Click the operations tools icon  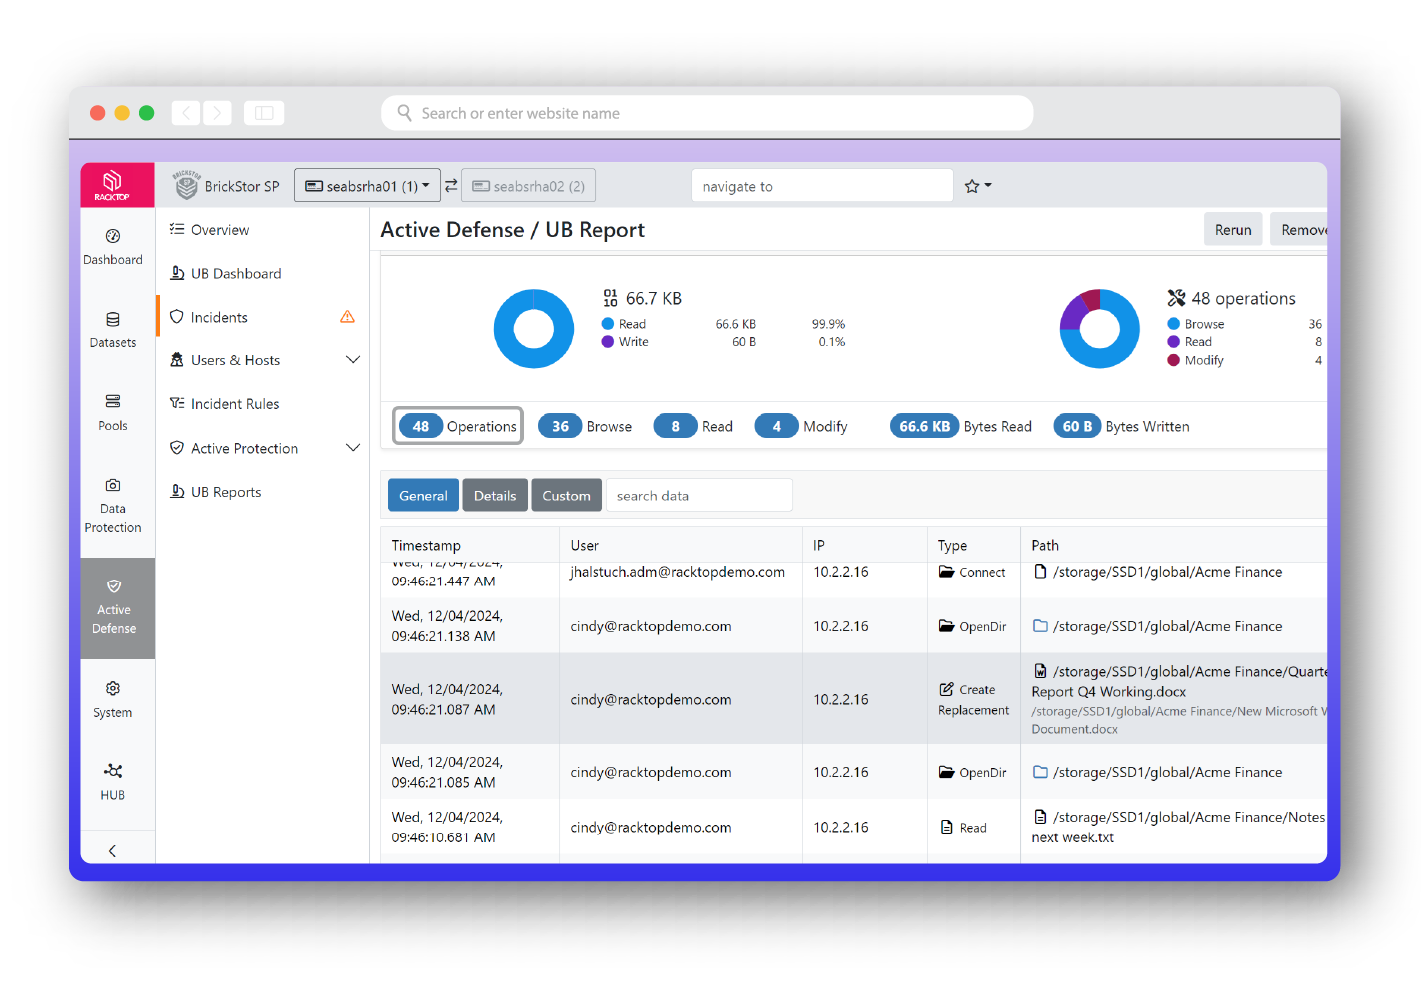1176,298
